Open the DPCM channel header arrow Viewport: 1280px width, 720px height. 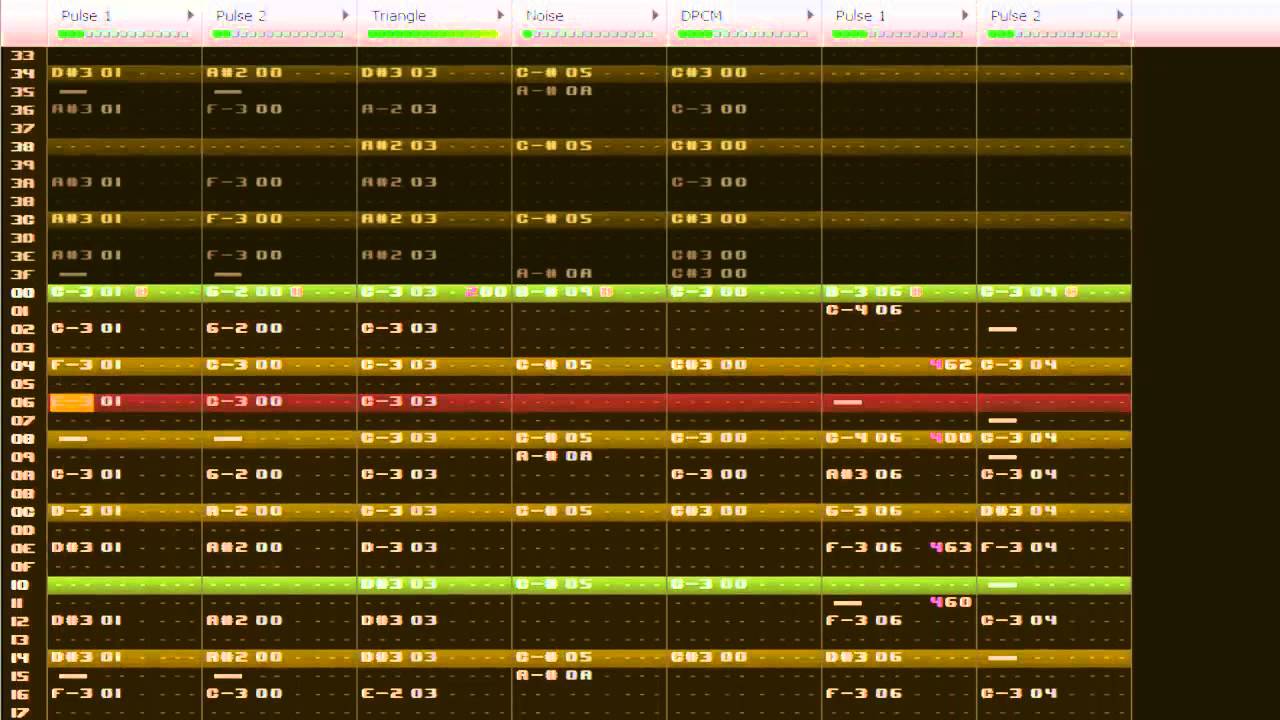[811, 15]
